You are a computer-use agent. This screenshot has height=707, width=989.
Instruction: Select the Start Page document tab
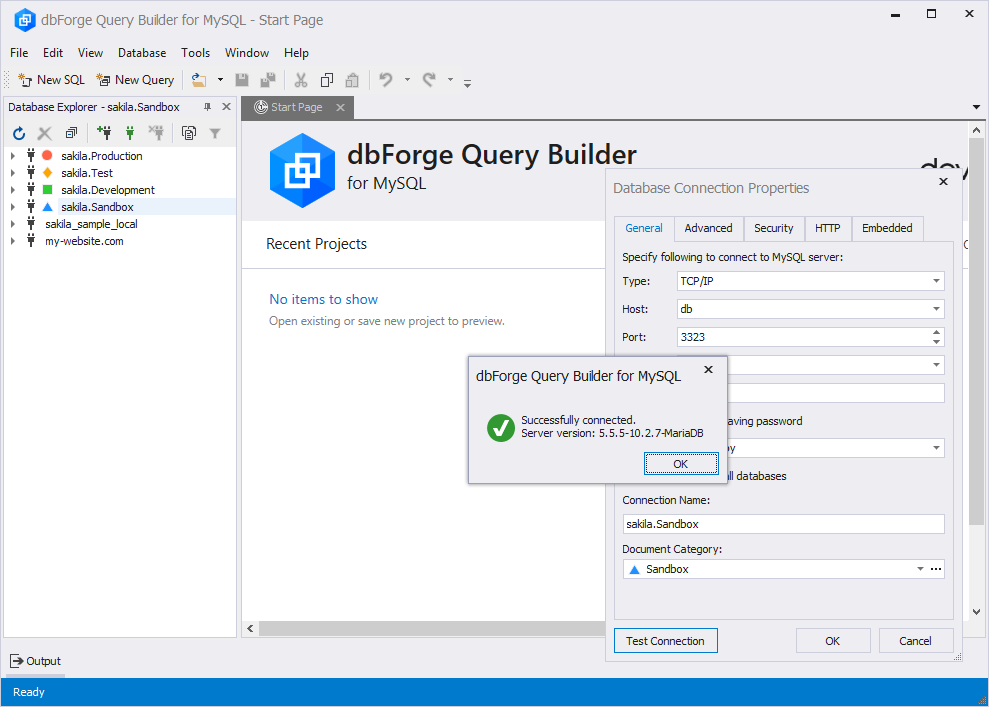296,107
